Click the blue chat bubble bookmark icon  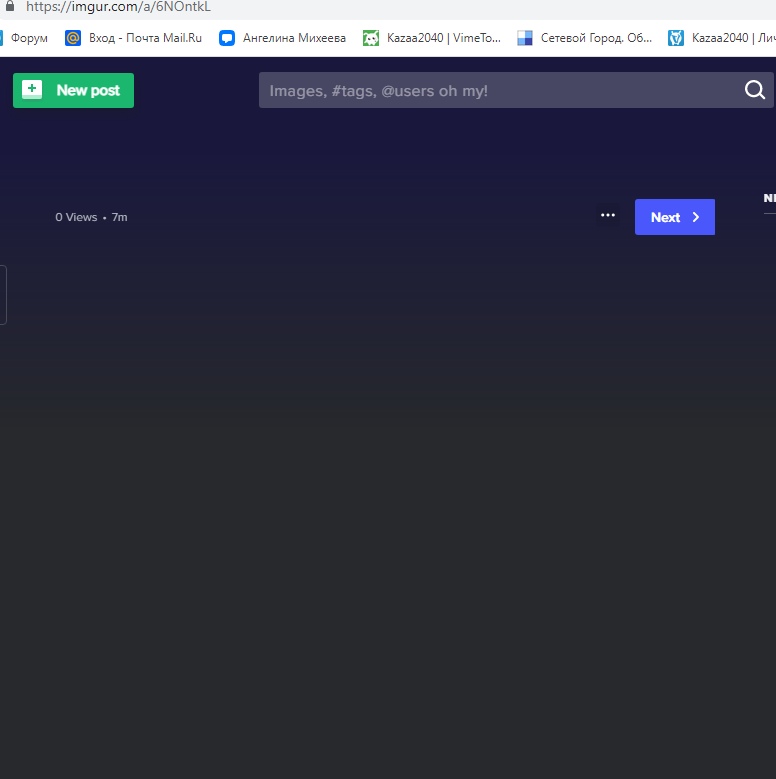click(x=227, y=38)
